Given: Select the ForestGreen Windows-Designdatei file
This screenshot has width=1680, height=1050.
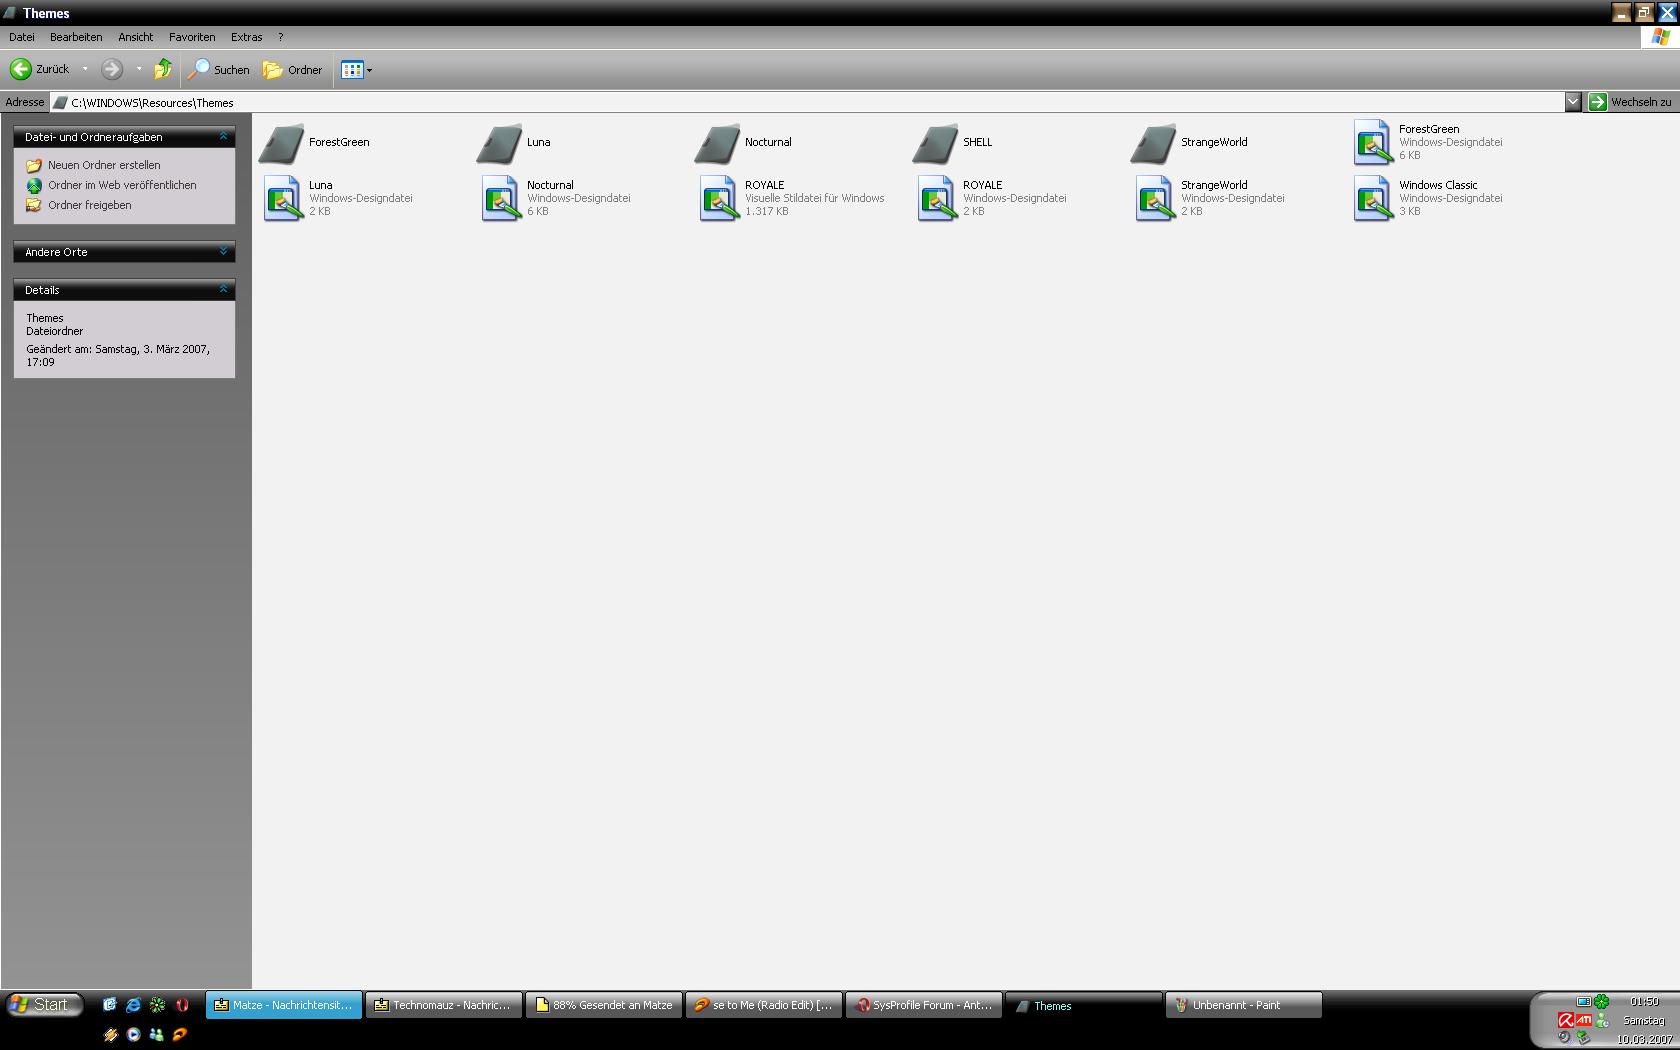Looking at the screenshot, I should click(1428, 142).
